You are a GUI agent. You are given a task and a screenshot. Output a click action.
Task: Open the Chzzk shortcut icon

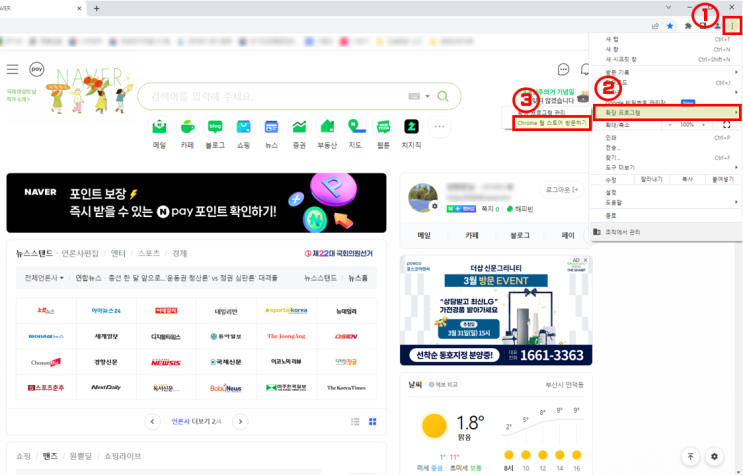click(x=411, y=127)
